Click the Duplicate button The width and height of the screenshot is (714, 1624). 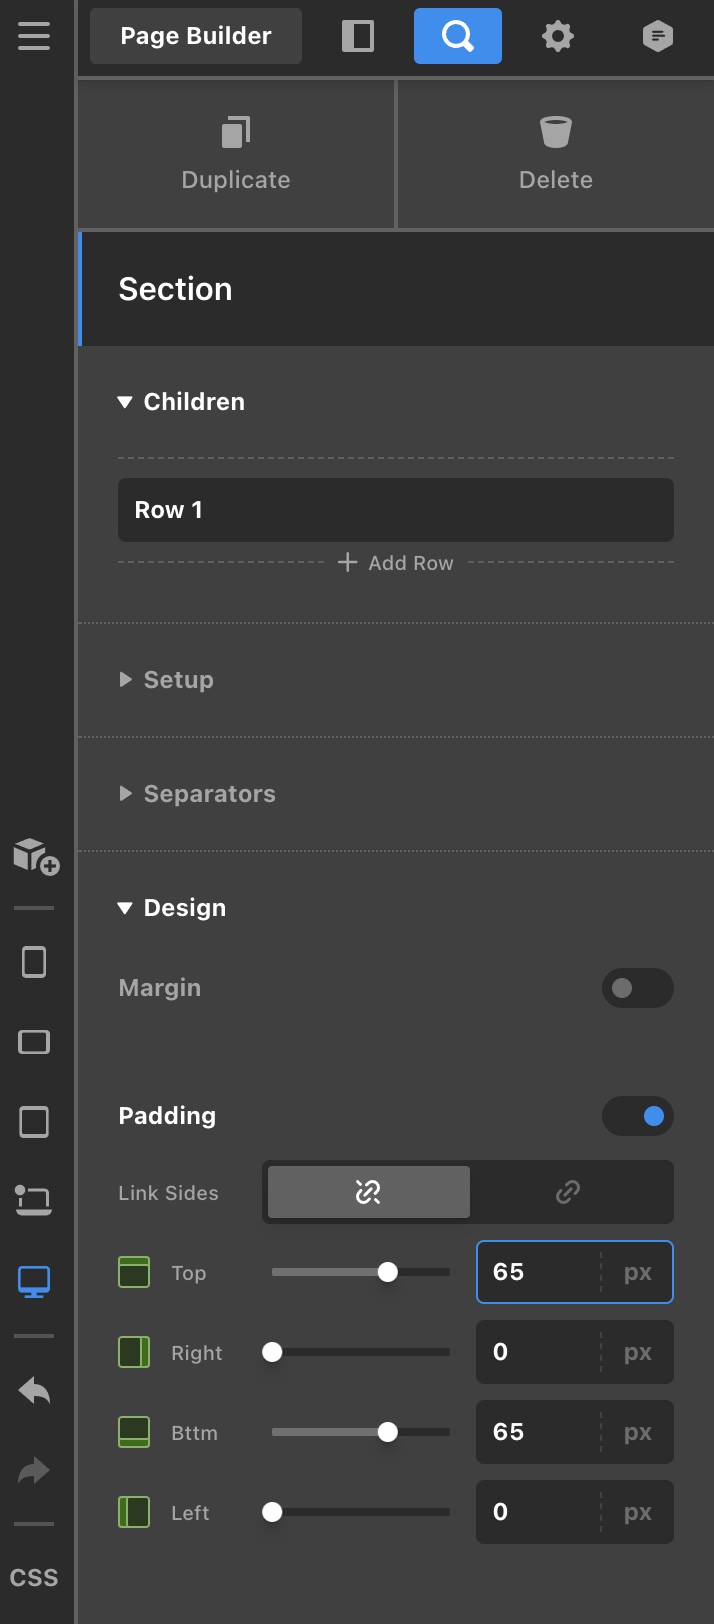point(236,154)
